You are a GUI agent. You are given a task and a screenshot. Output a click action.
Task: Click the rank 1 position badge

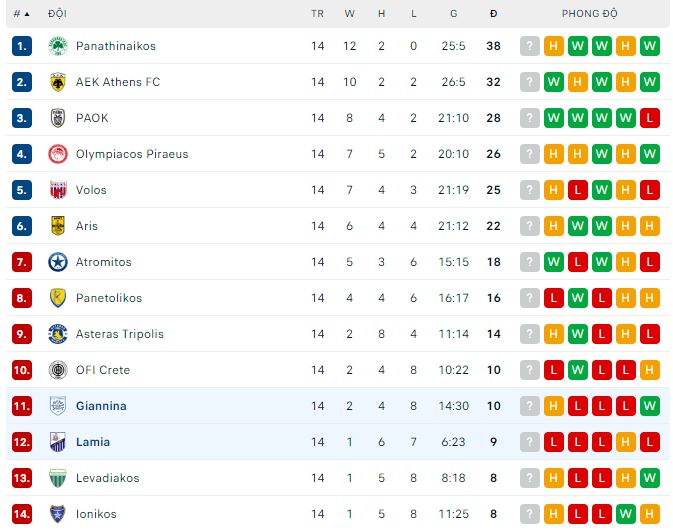(x=23, y=46)
